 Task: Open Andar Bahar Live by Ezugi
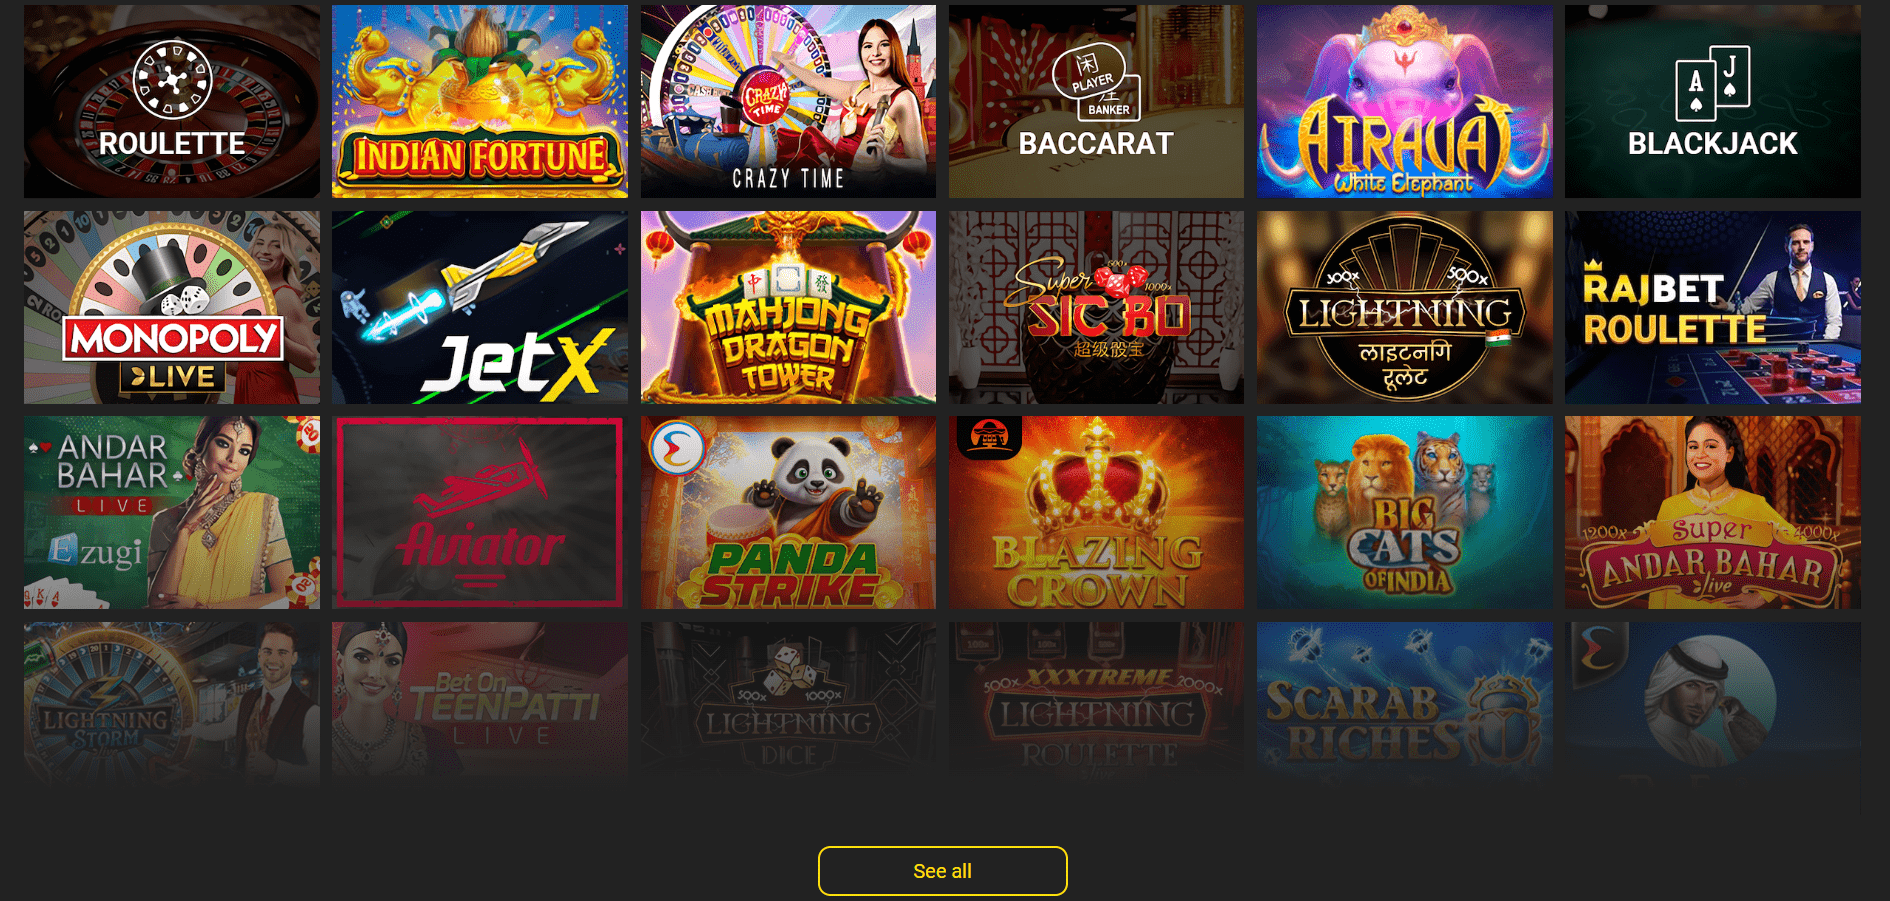pyautogui.click(x=172, y=513)
